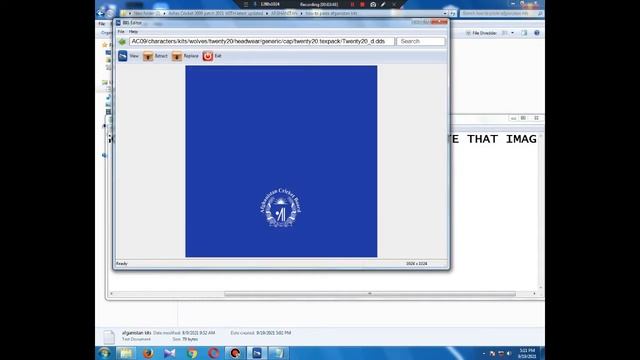Open Firefox from the taskbar
The width and height of the screenshot is (640, 360).
pyautogui.click(x=148, y=353)
